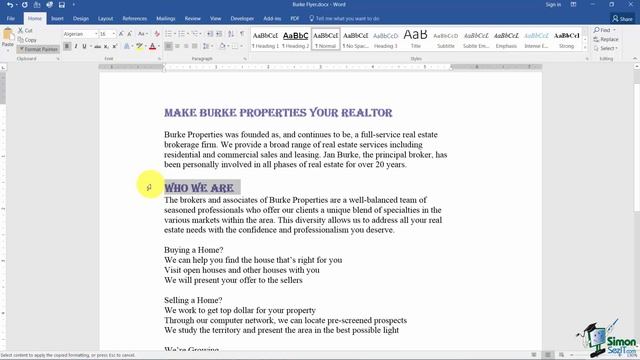
Task: Center align the paragraph
Action: point(177,47)
